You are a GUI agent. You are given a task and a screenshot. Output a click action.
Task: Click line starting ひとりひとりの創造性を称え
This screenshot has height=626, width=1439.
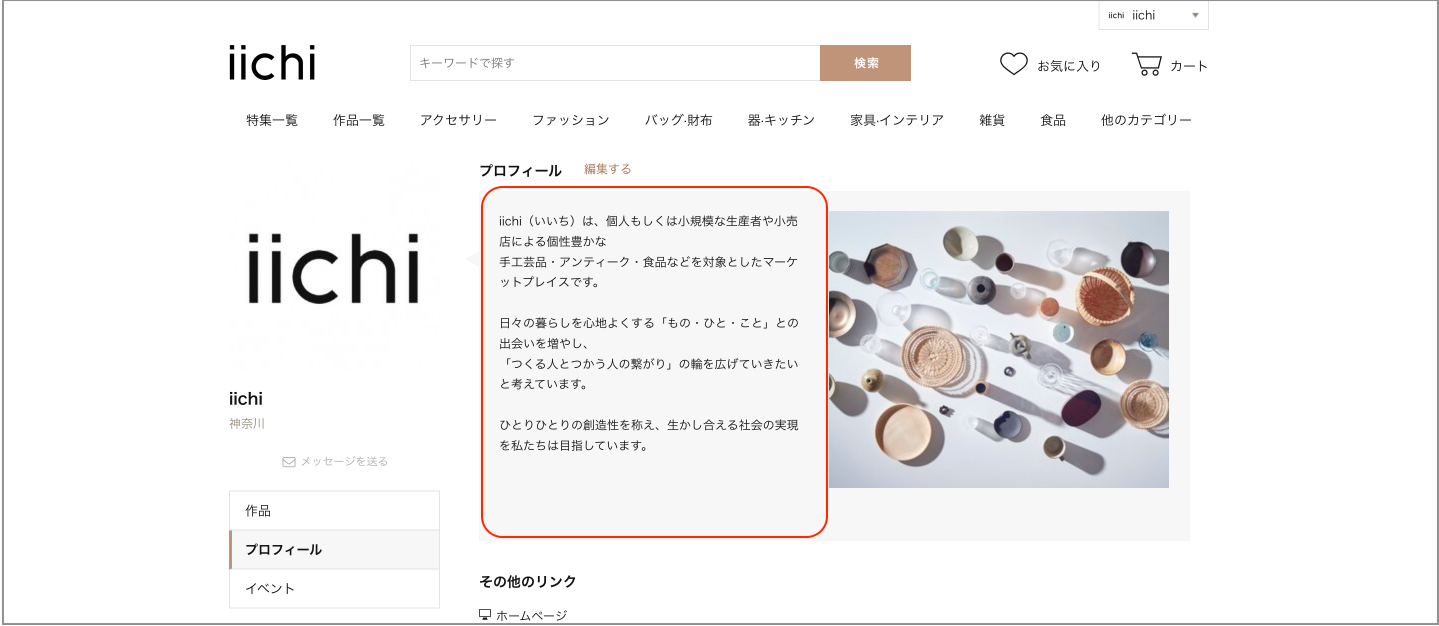(649, 425)
